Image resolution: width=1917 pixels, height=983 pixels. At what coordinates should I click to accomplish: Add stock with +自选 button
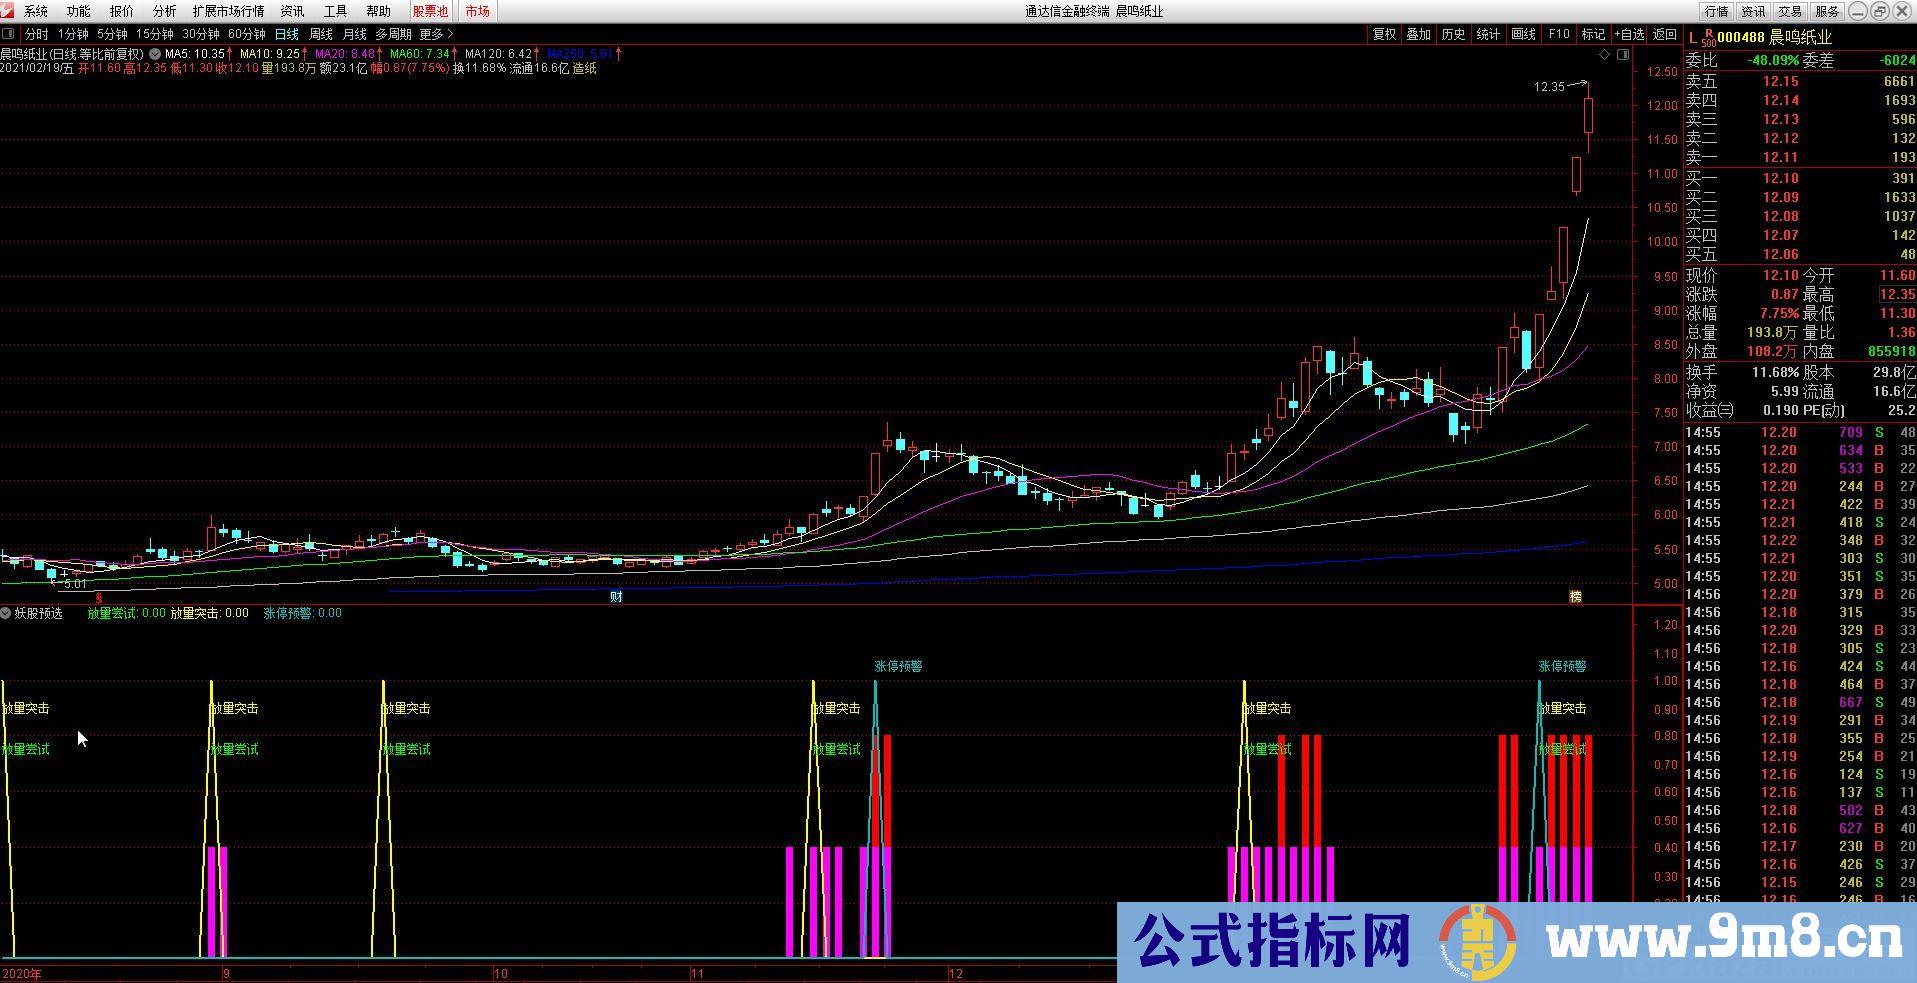(1628, 34)
